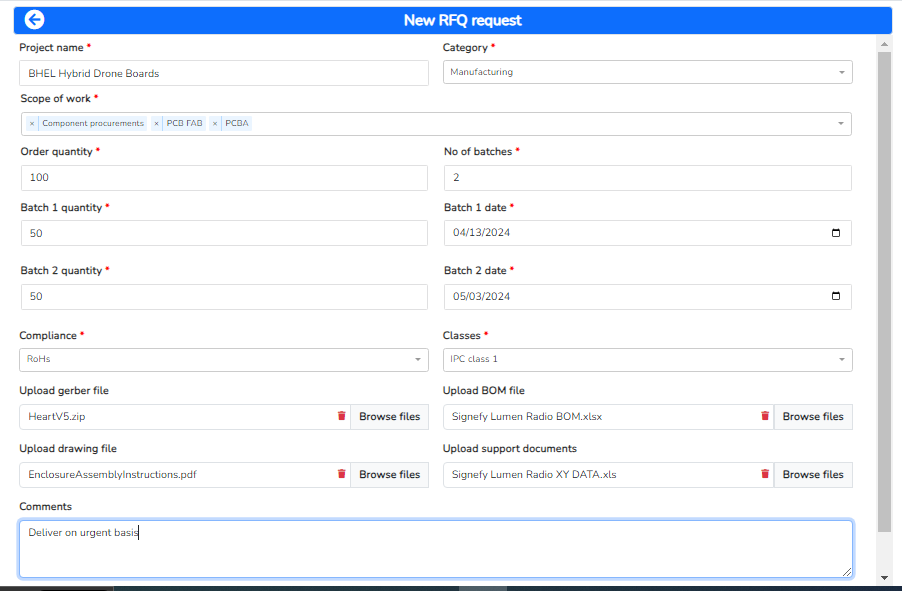Delete the HeartV5.zip gerber file
902x591 pixels.
(x=341, y=417)
